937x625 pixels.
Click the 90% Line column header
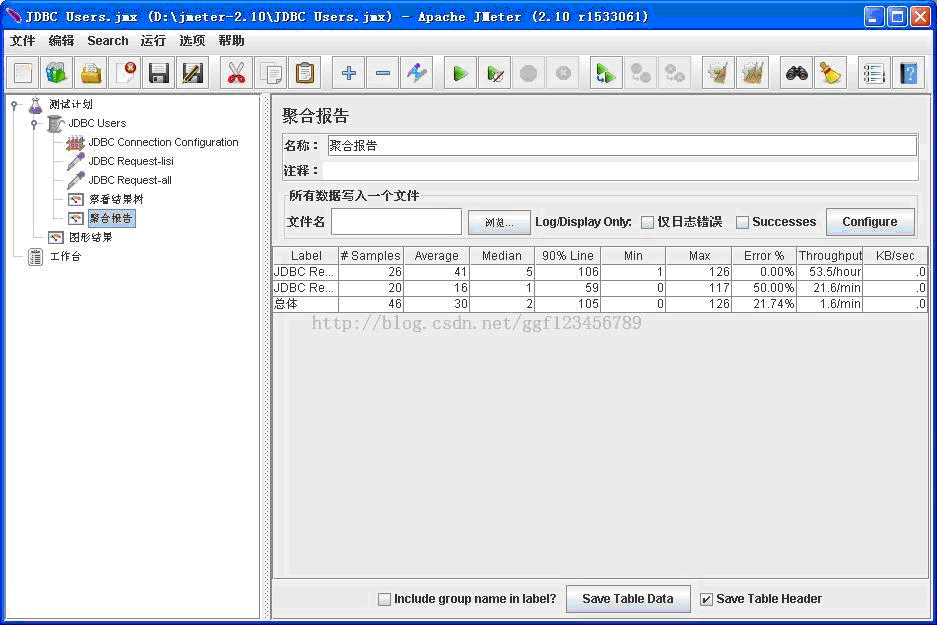(568, 256)
